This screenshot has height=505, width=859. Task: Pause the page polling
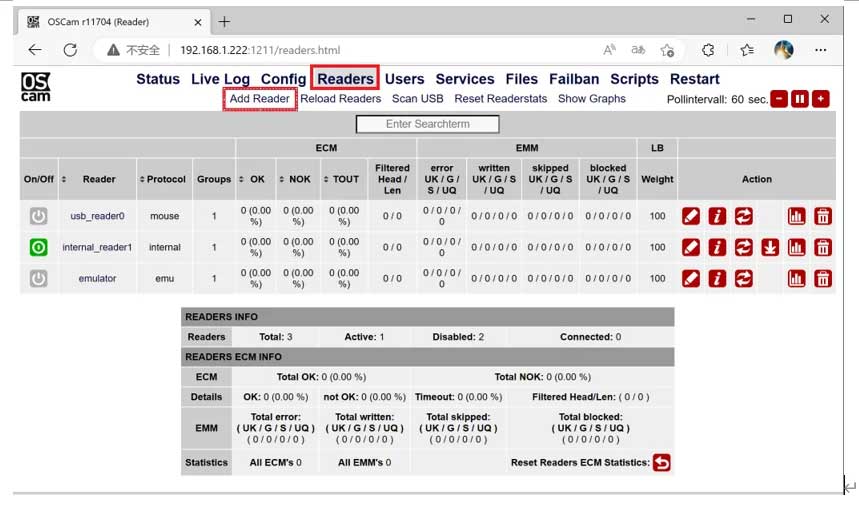pos(800,99)
